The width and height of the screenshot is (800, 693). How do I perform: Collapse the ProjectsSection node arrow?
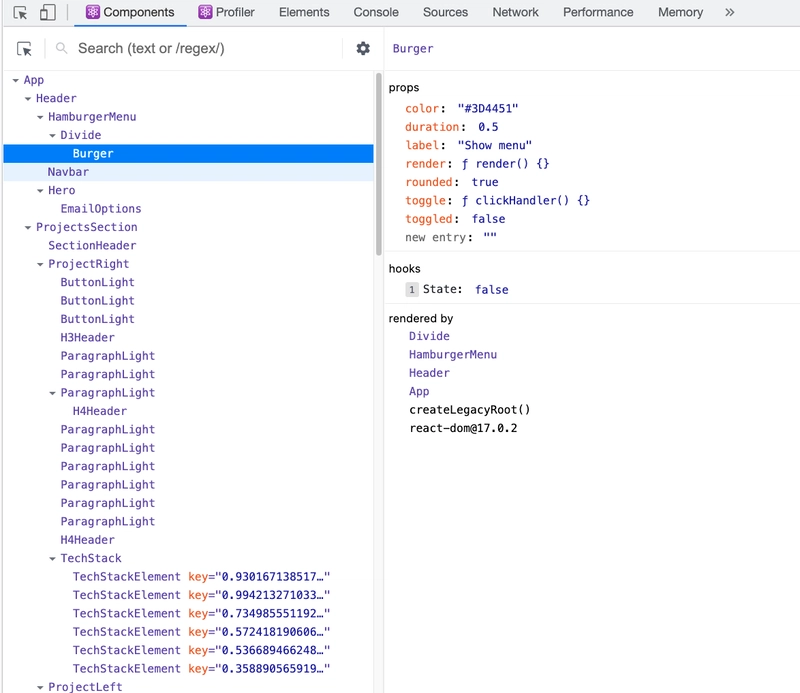coord(28,227)
